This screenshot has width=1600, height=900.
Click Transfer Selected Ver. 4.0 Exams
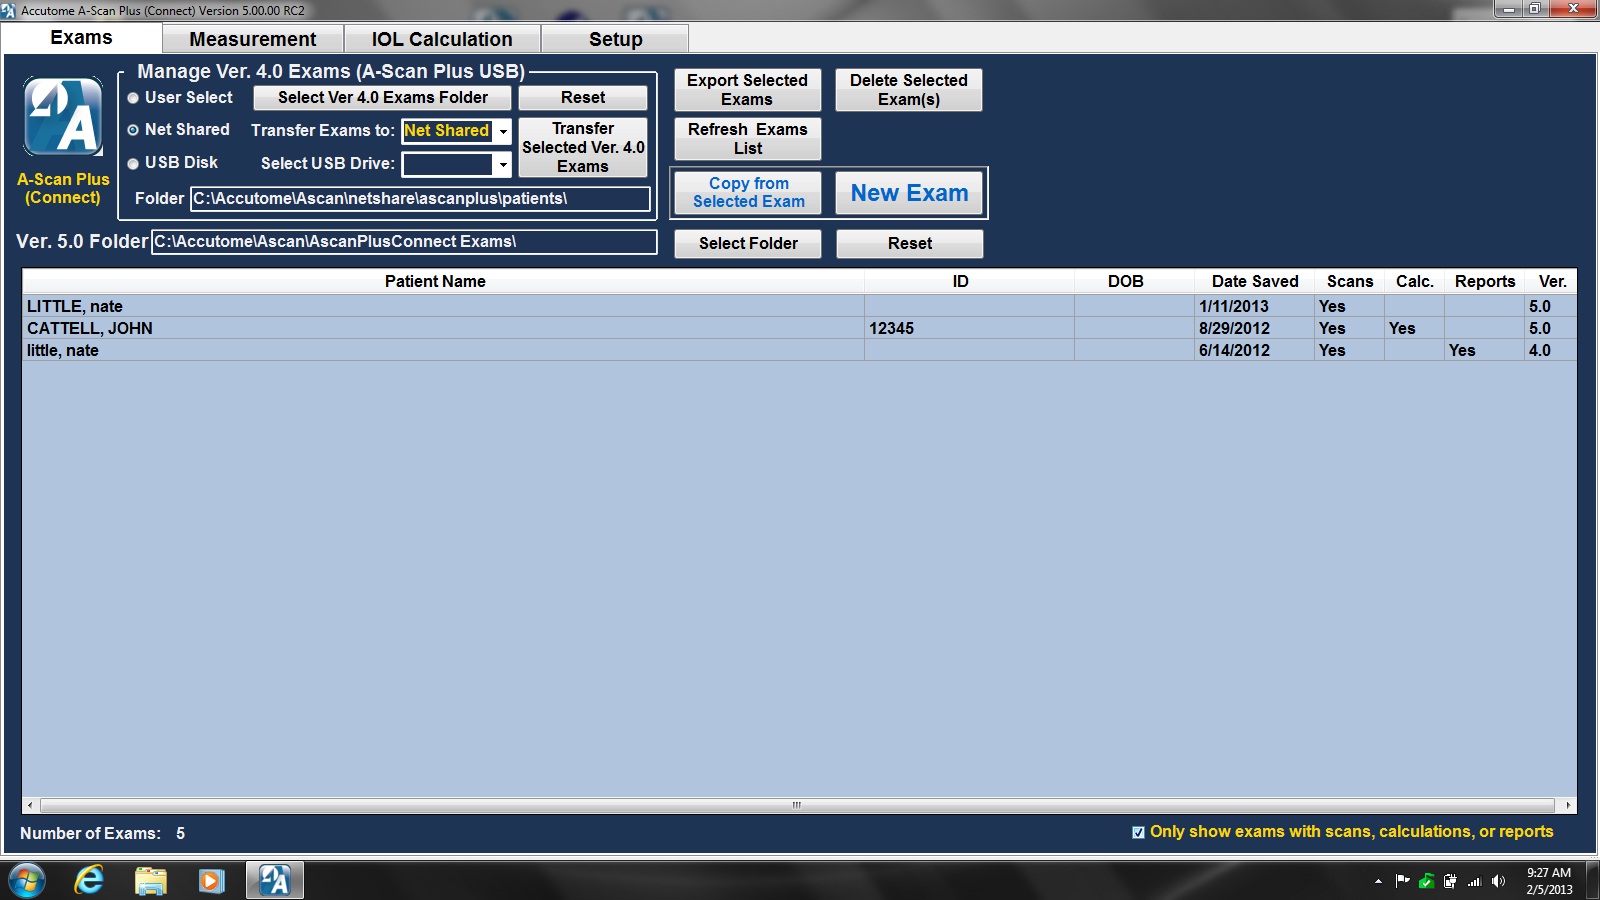[583, 147]
